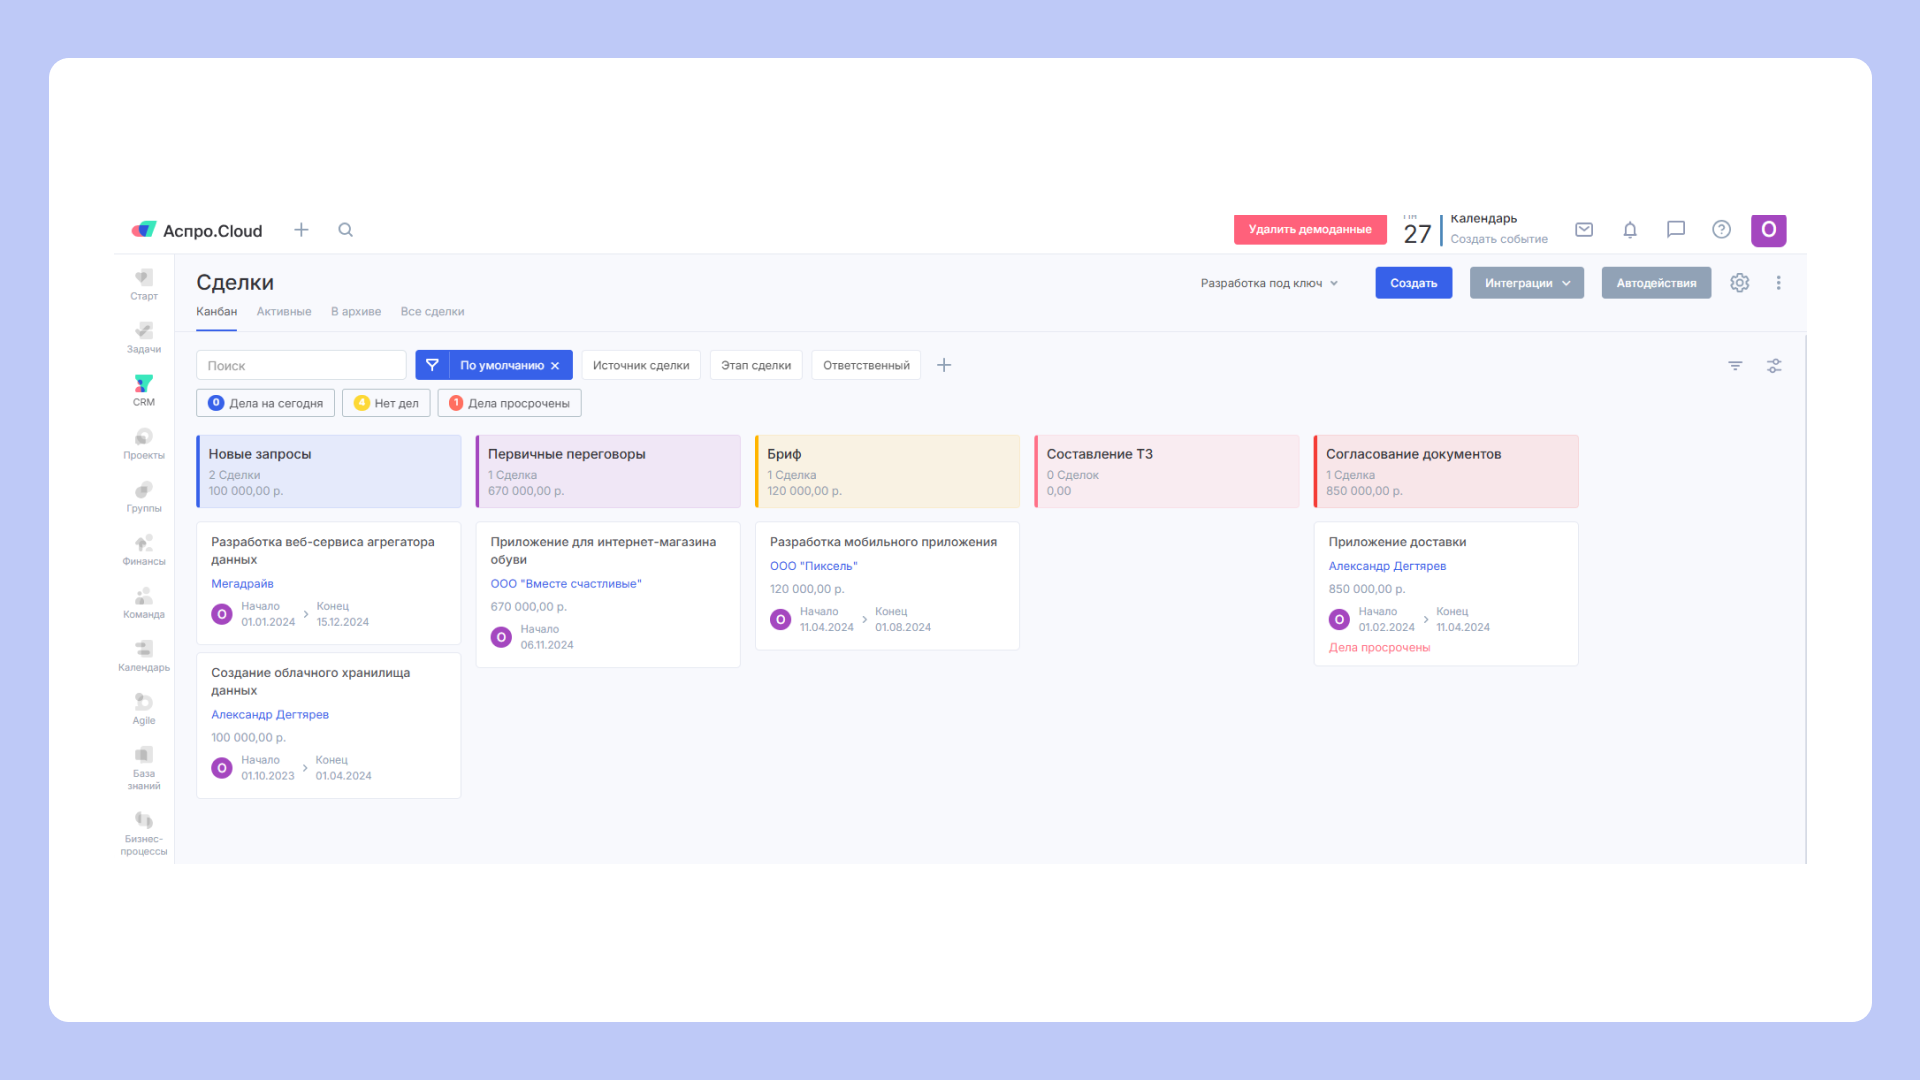Toggle the 'Дела просрочены' filter chip
1920x1080 pixels.
pyautogui.click(x=509, y=403)
